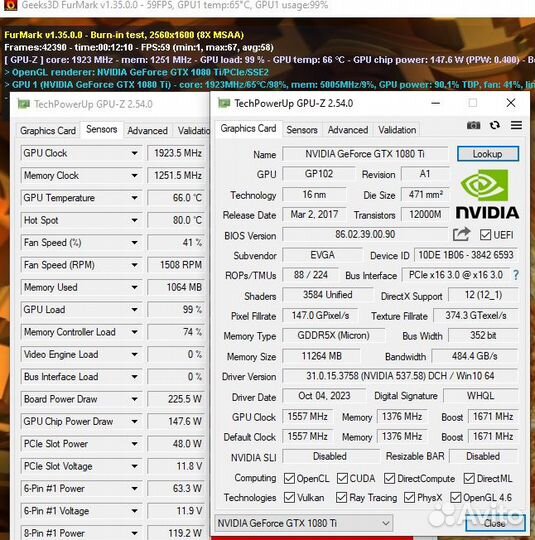Click the Fan Speed 1508 RPM reading
The width and height of the screenshot is (535, 540).
coord(177,265)
